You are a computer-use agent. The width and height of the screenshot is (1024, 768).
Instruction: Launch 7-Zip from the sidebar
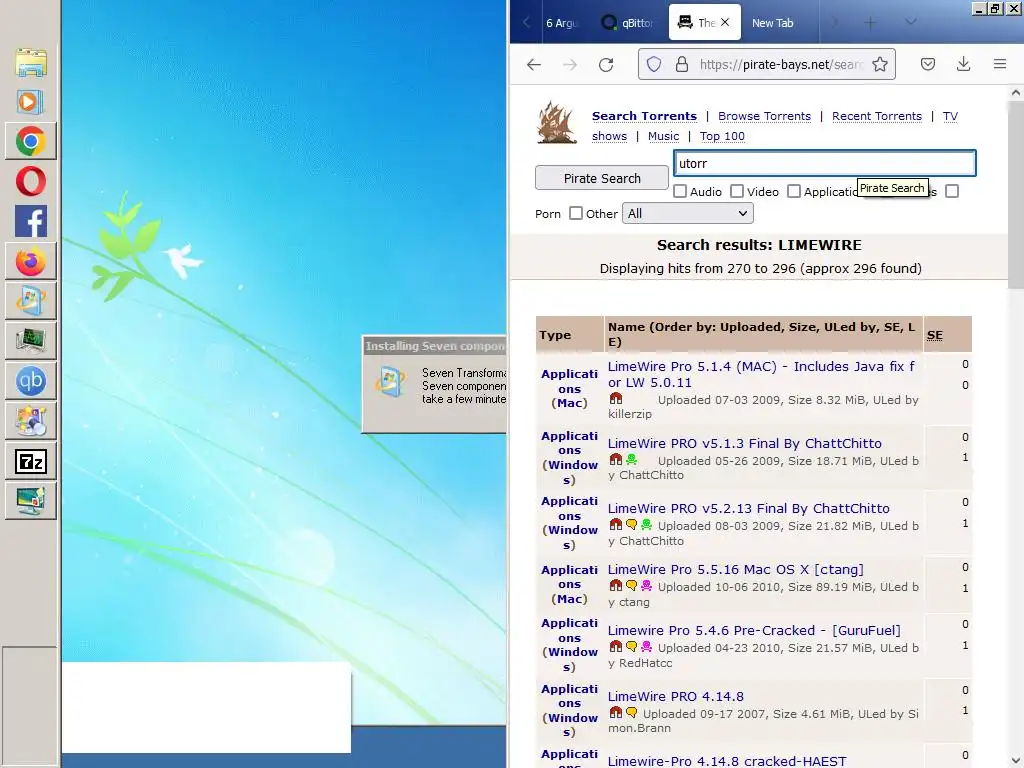point(31,462)
